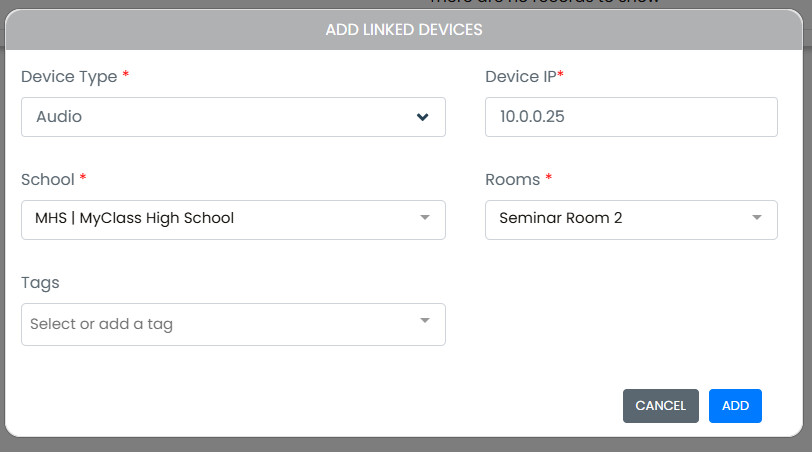Select the Audio device type box

pos(220,117)
